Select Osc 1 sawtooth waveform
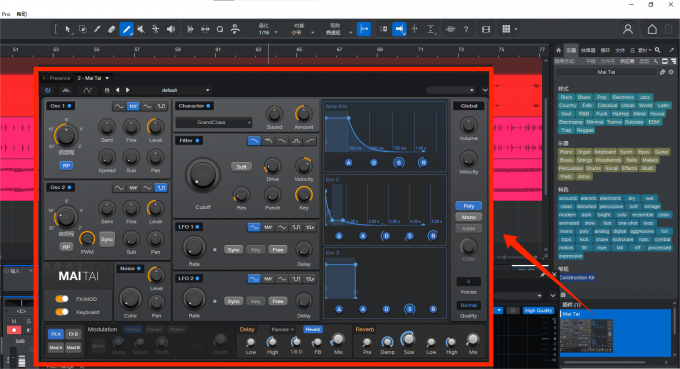Image resolution: width=680 pixels, height=369 pixels. 133,106
